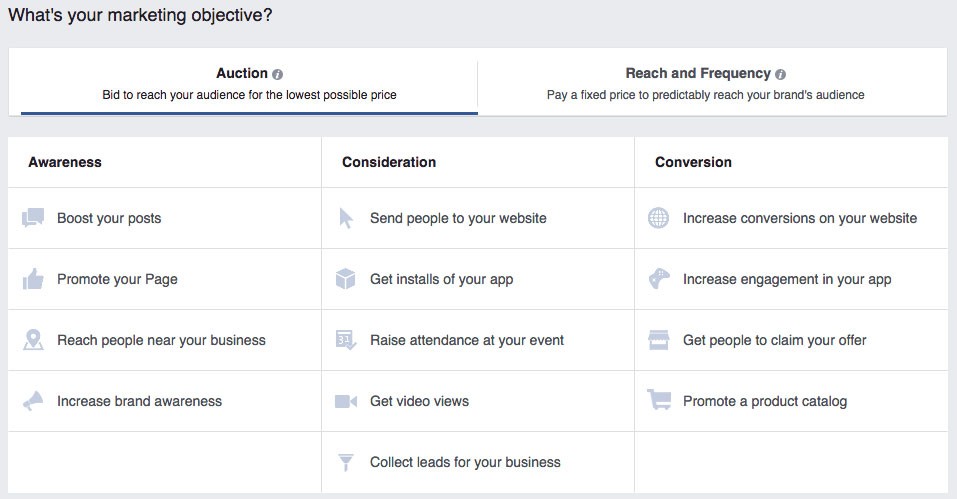Select the Auction buying type tab

tap(249, 84)
